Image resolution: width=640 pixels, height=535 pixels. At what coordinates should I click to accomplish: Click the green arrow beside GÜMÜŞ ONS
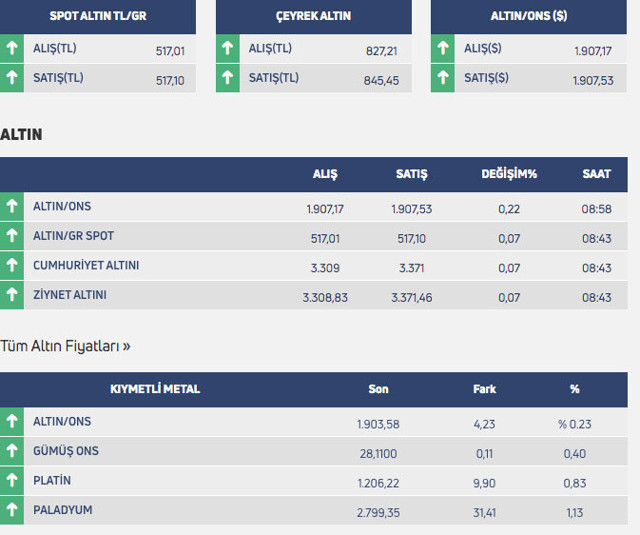pos(12,452)
